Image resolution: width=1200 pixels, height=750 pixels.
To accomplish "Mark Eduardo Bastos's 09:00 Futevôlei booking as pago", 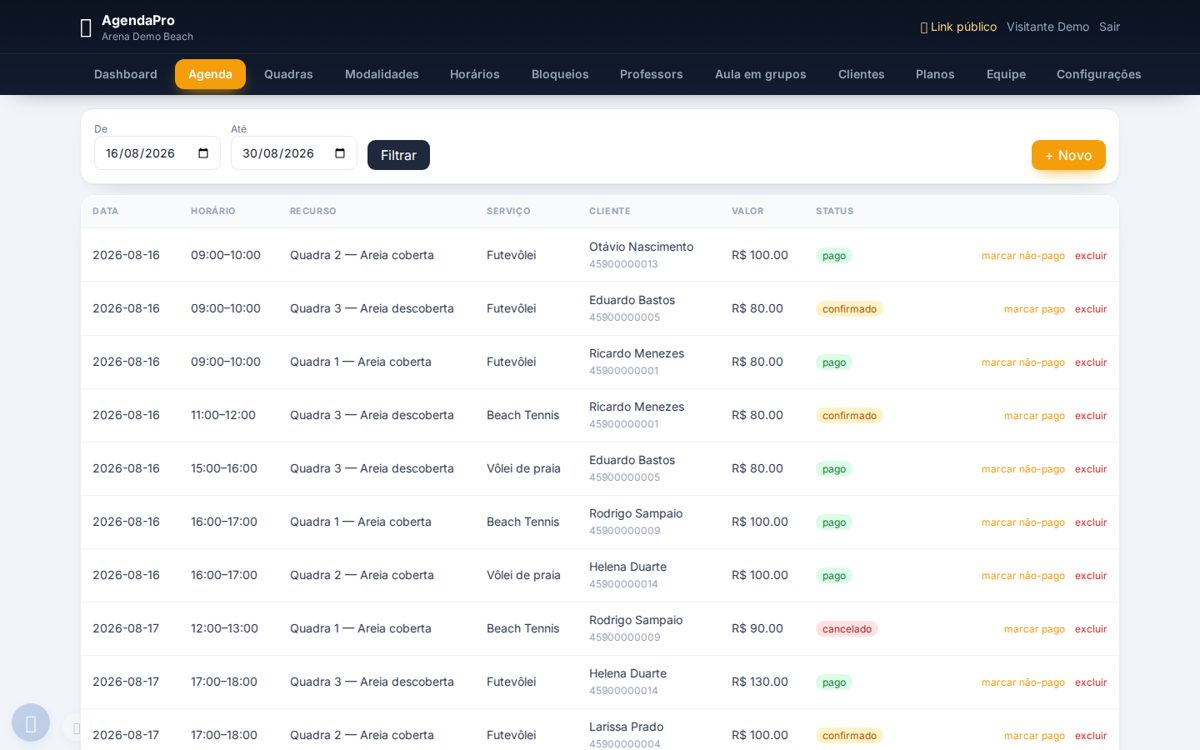I will pyautogui.click(x=1034, y=309).
